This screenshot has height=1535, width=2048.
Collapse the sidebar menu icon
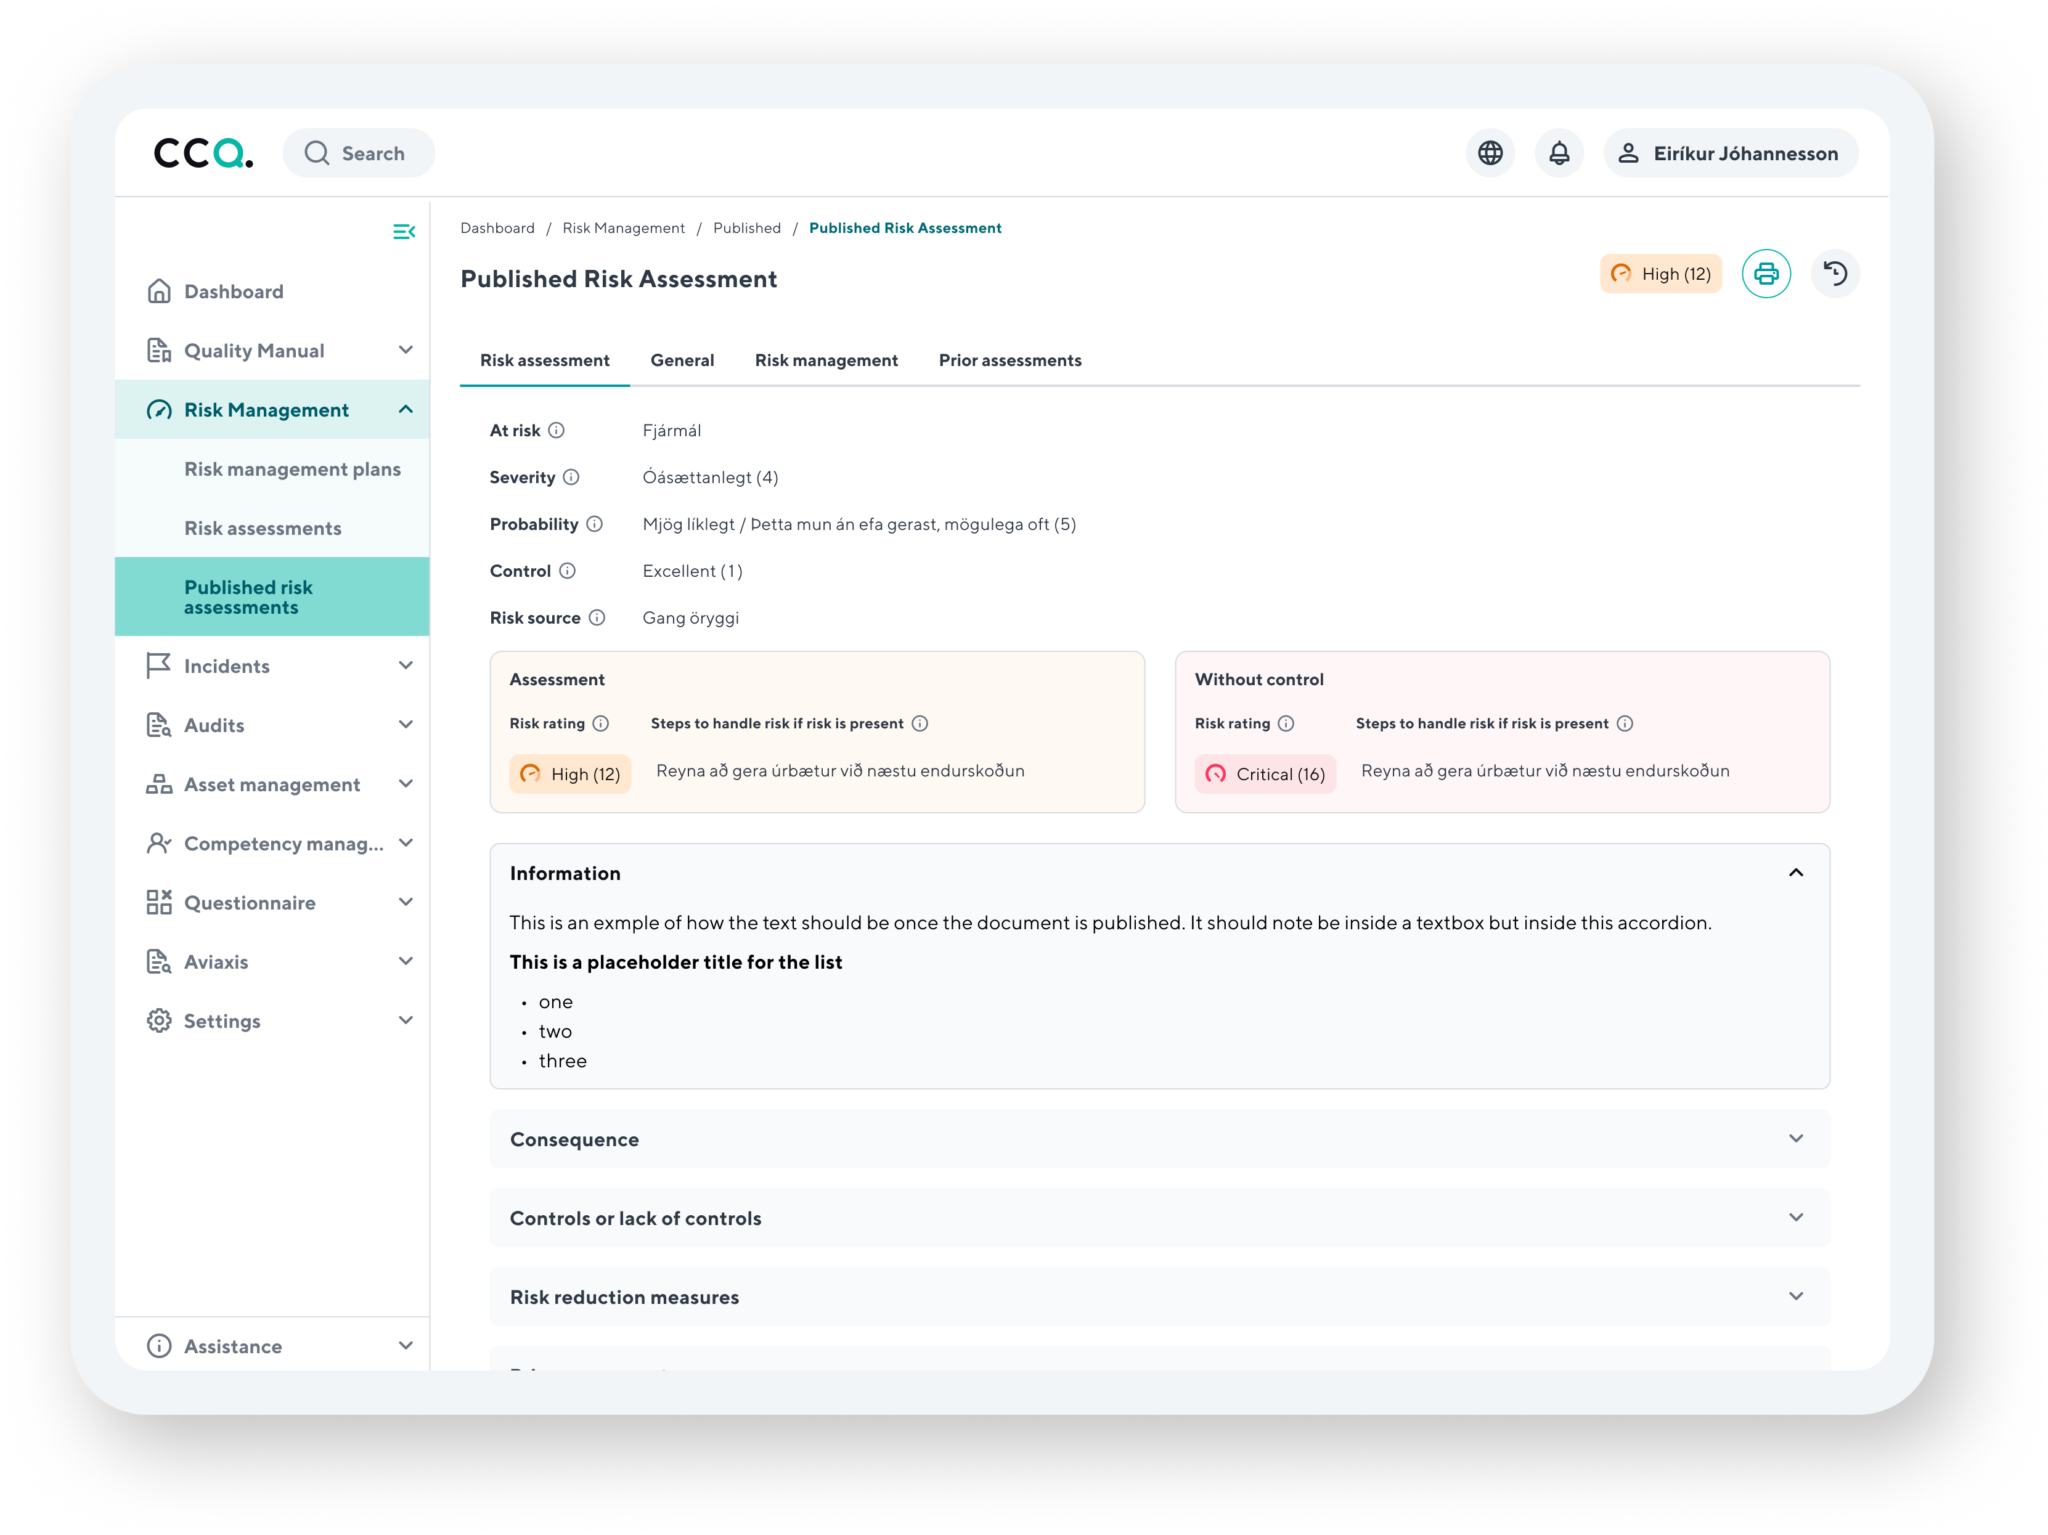[403, 232]
